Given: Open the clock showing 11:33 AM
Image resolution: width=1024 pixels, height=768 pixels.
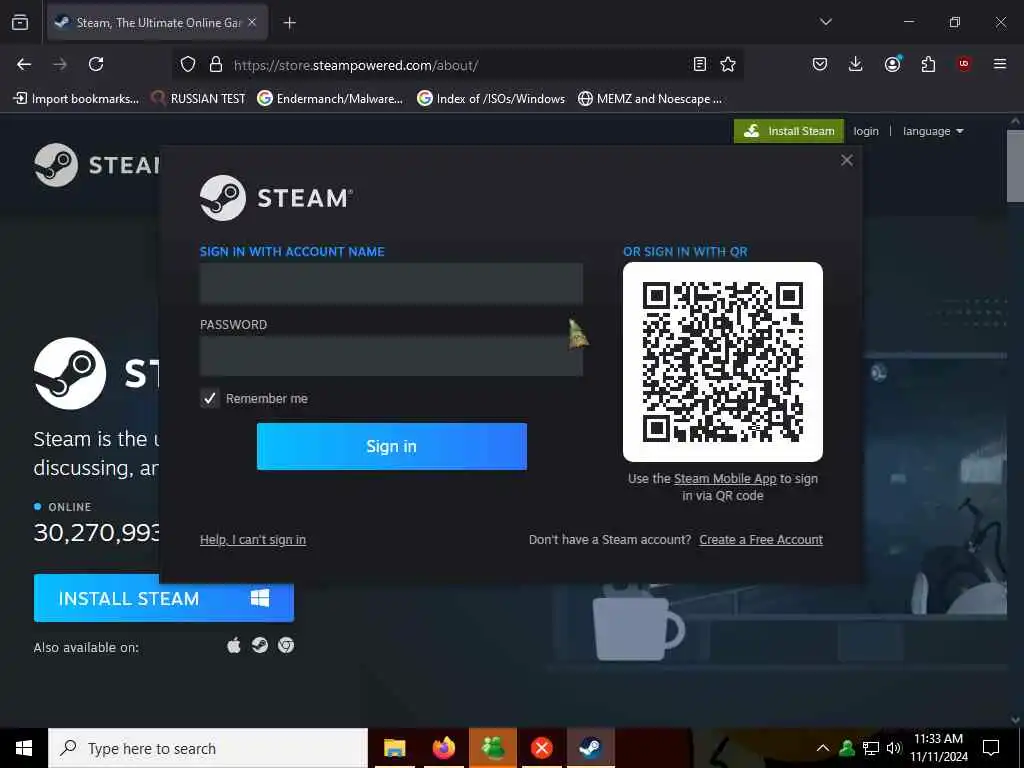Looking at the screenshot, I should pyautogui.click(x=938, y=748).
